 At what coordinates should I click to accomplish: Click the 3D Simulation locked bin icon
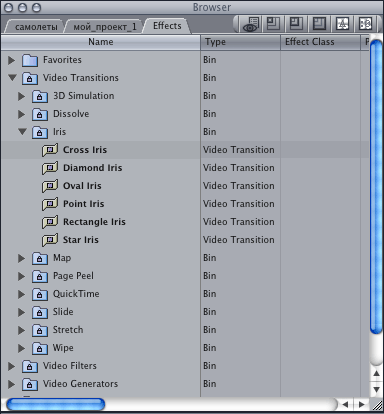(40, 96)
